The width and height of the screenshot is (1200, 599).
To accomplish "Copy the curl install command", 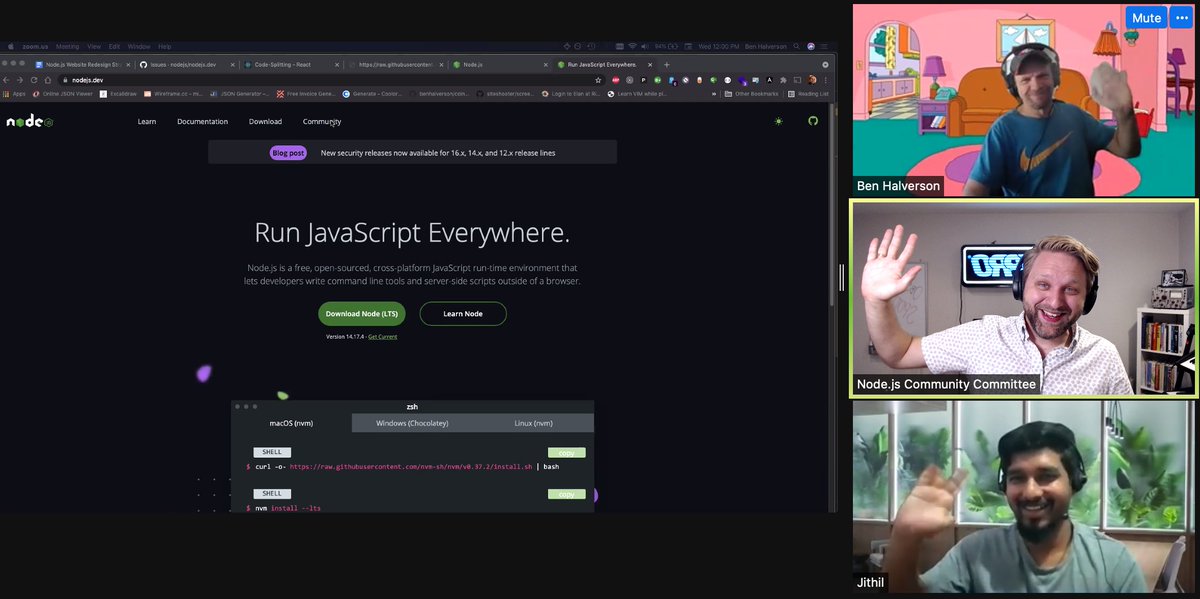I will 566,452.
